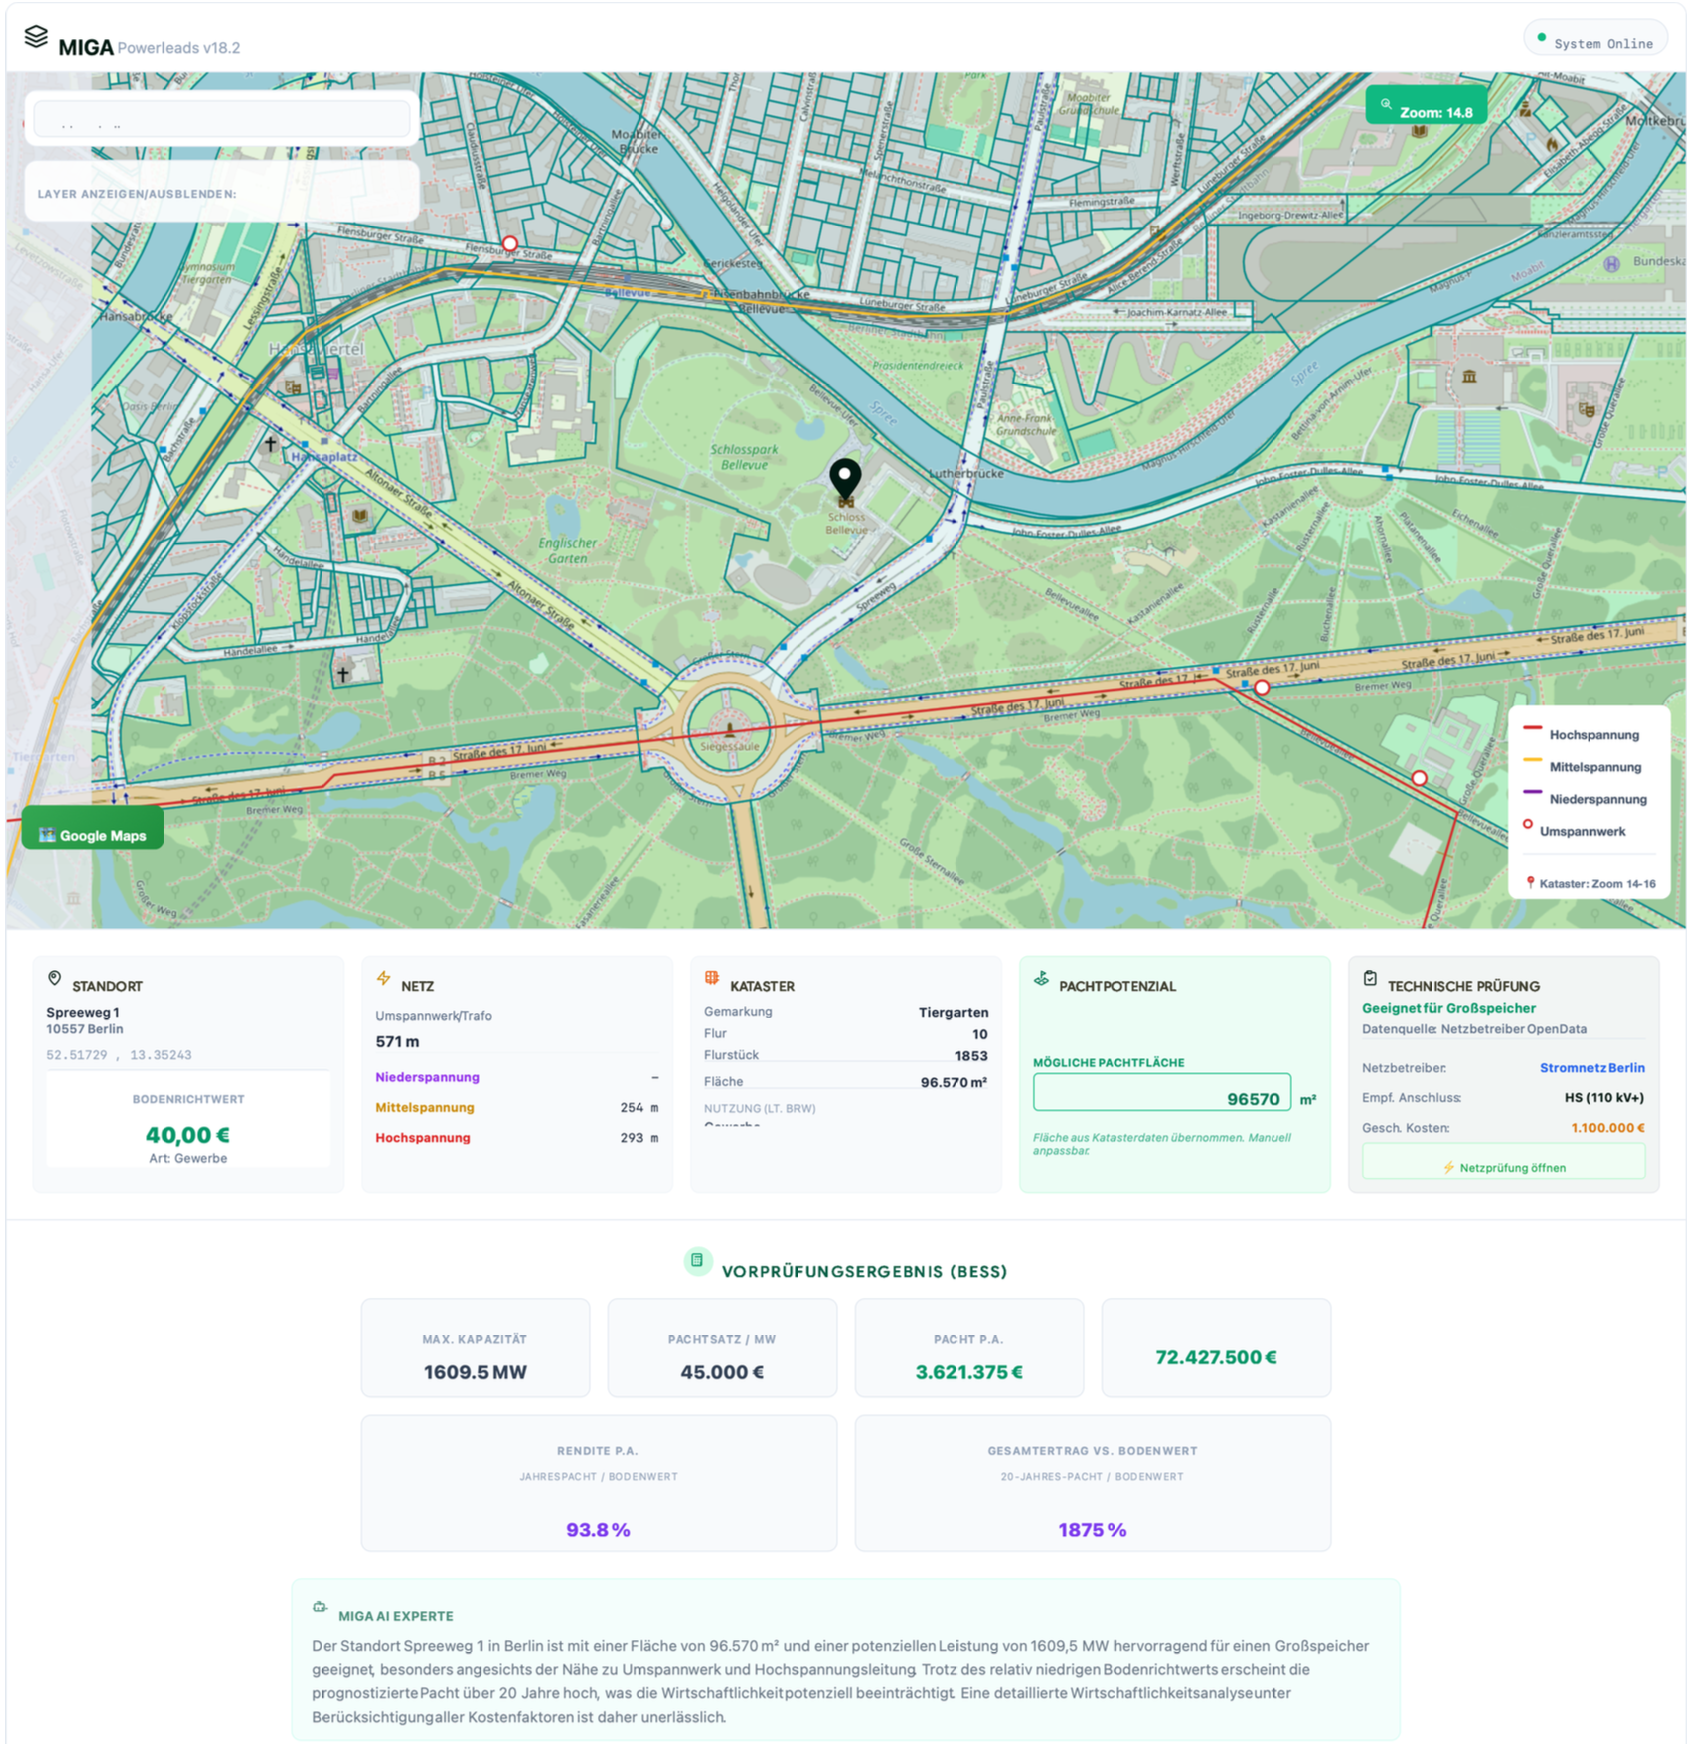Image resolution: width=1692 pixels, height=1744 pixels.
Task: Click the theatre masks icon on Große Querallee
Action: click(1587, 408)
